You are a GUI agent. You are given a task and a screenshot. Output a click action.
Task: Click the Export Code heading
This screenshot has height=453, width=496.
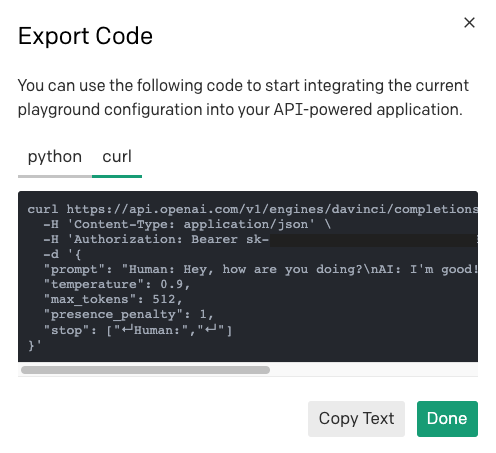[85, 36]
